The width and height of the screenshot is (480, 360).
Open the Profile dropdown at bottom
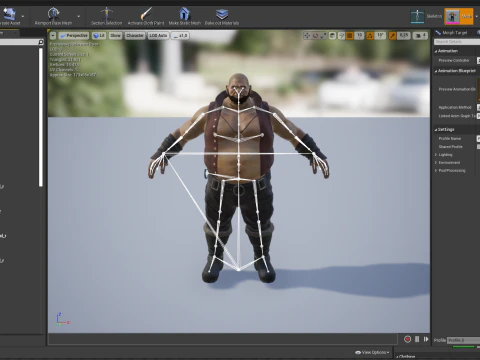(x=463, y=340)
